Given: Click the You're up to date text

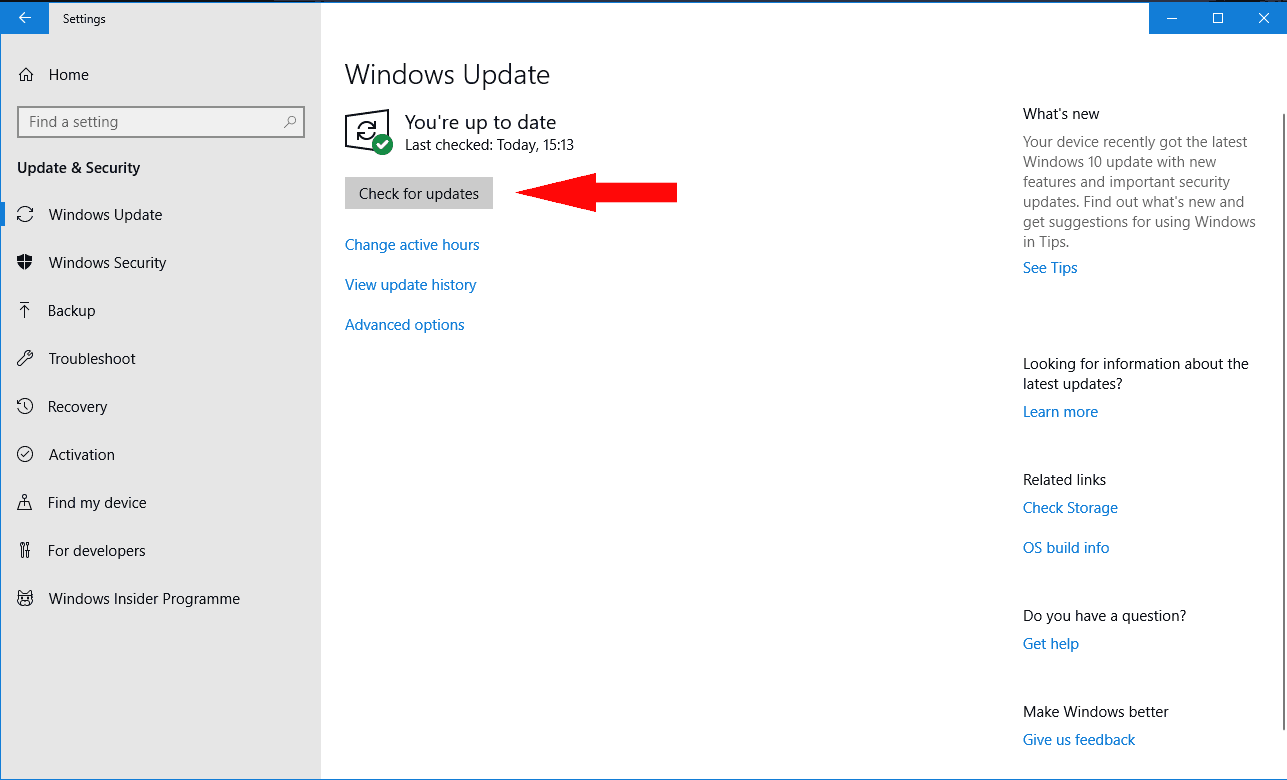Looking at the screenshot, I should [x=480, y=123].
